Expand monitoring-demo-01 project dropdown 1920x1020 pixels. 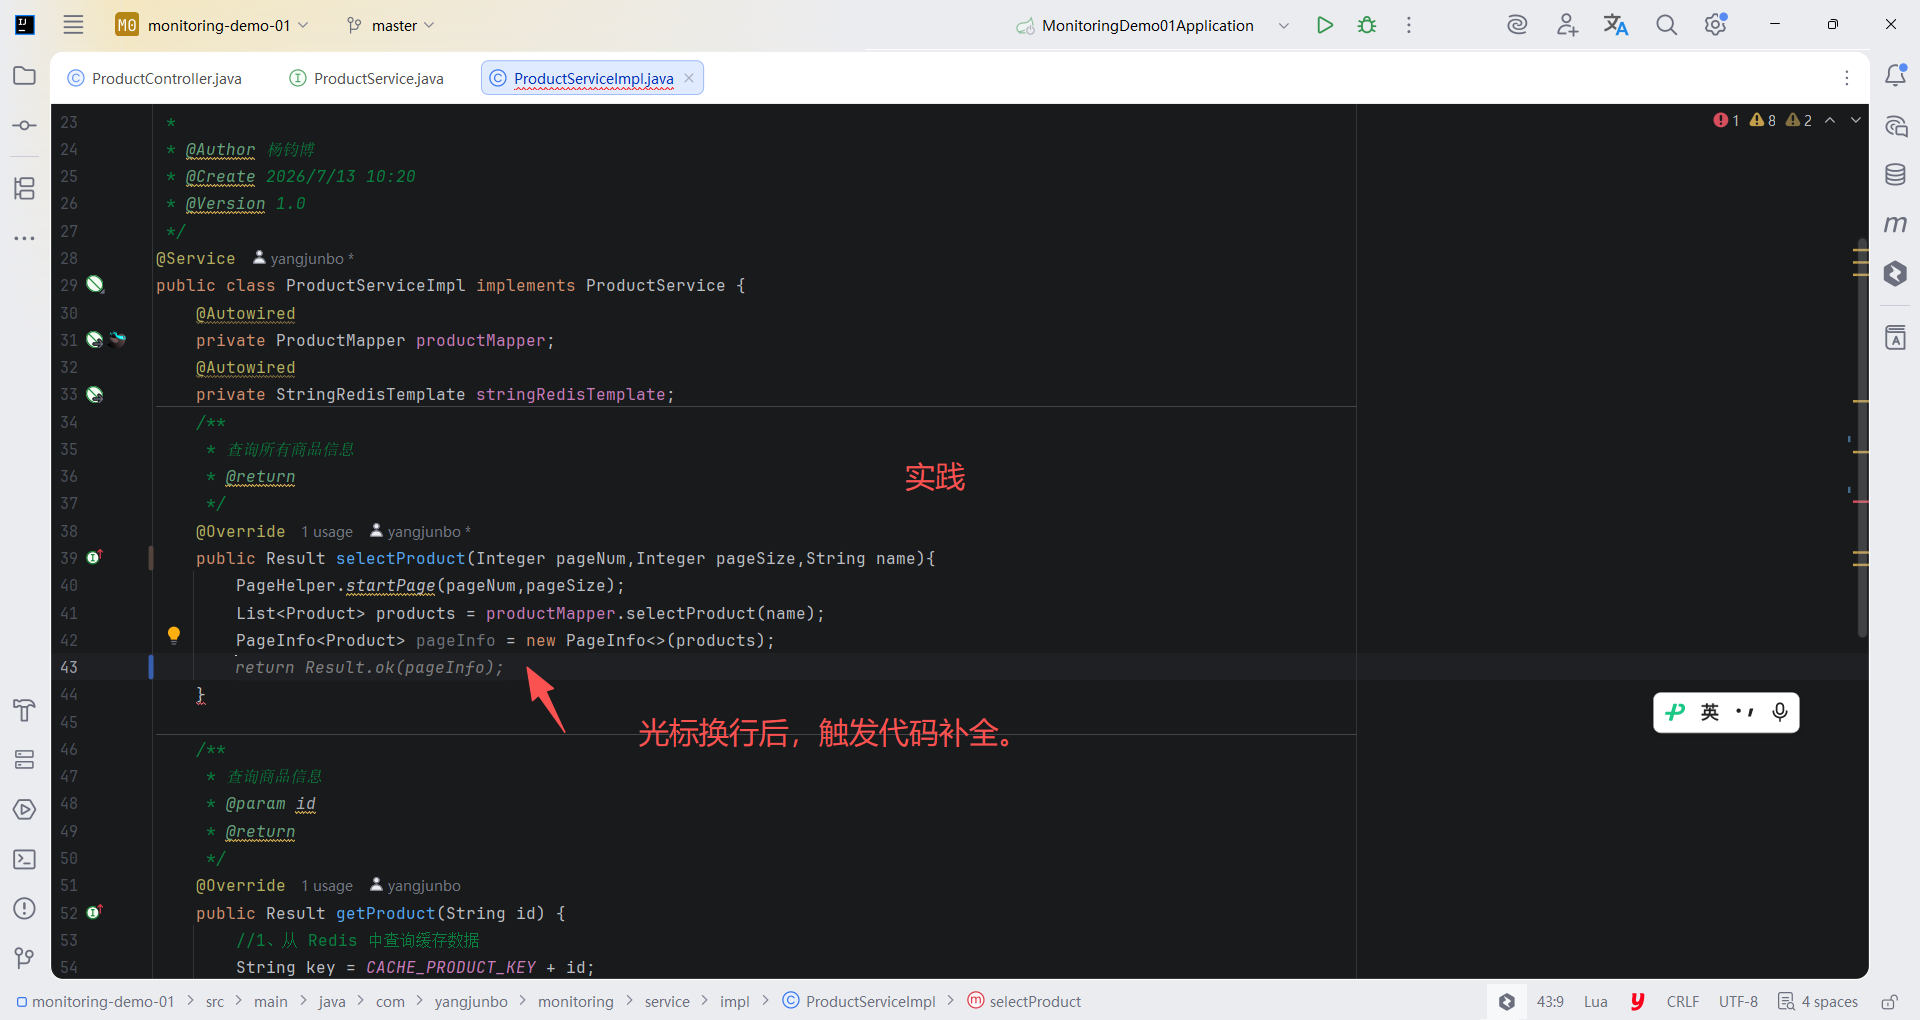coord(212,25)
